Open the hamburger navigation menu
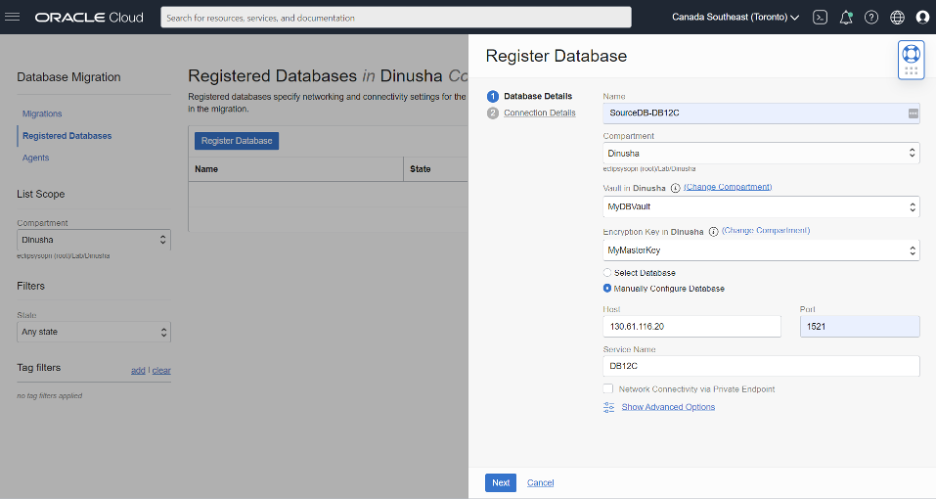This screenshot has width=936, height=500. point(13,17)
